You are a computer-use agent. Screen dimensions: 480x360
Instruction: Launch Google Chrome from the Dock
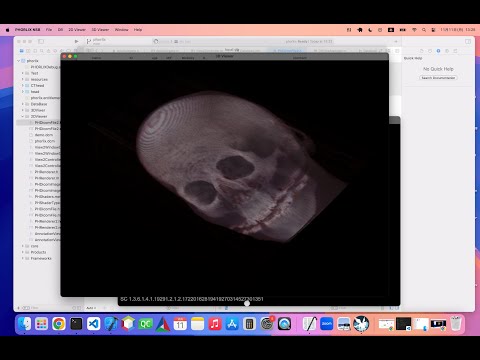pyautogui.click(x=59, y=324)
